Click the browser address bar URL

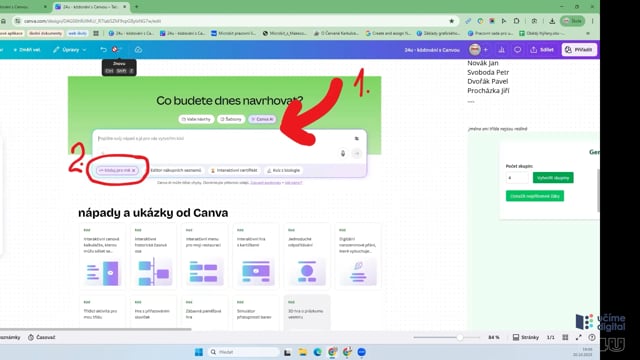pos(92,21)
